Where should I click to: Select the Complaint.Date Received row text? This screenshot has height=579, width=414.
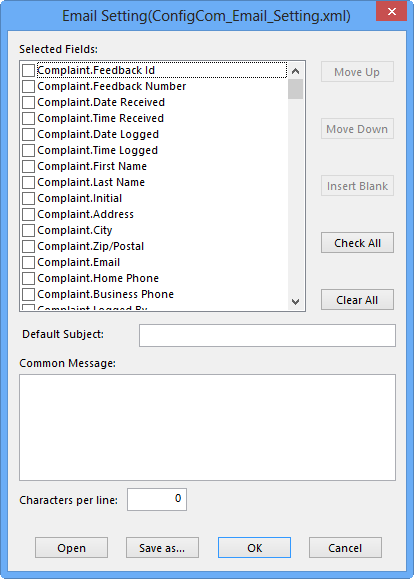point(101,102)
